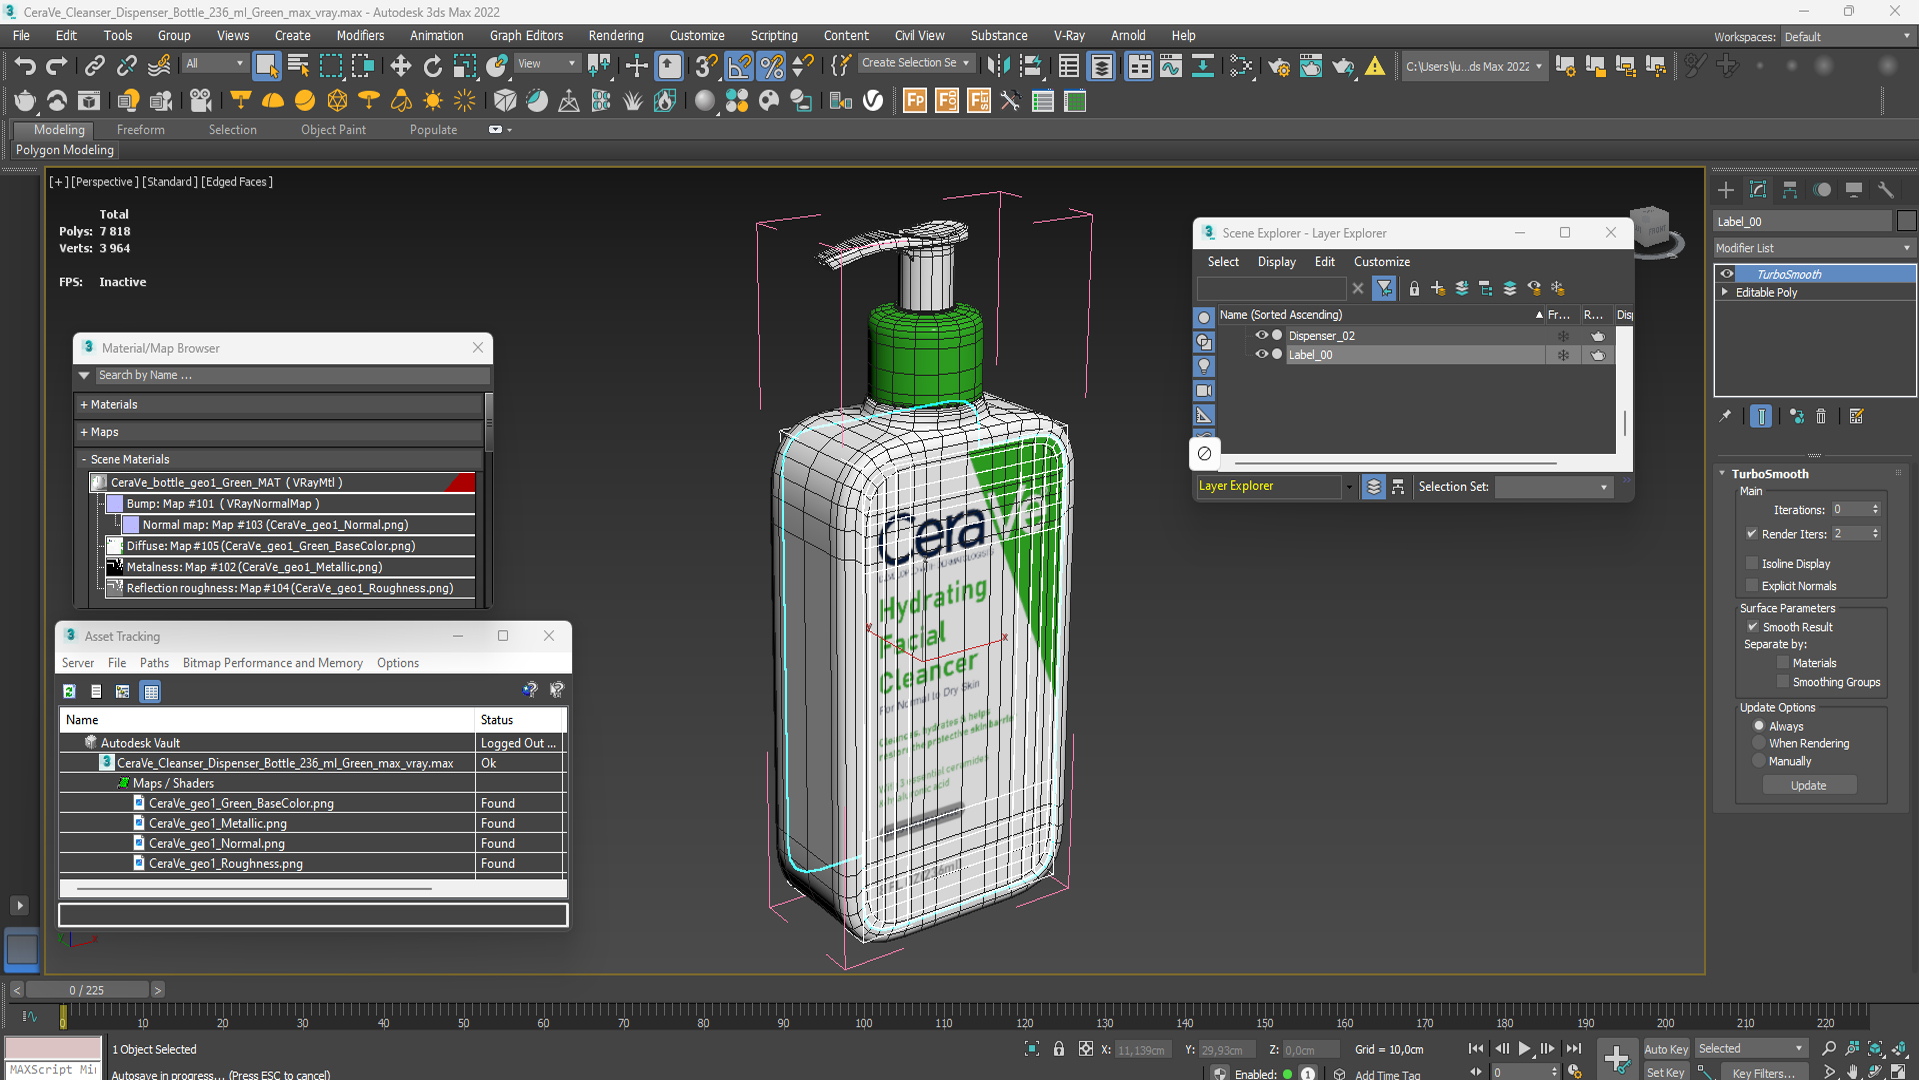Click the Mirror tool icon
This screenshot has width=1920, height=1080.
tap(998, 66)
